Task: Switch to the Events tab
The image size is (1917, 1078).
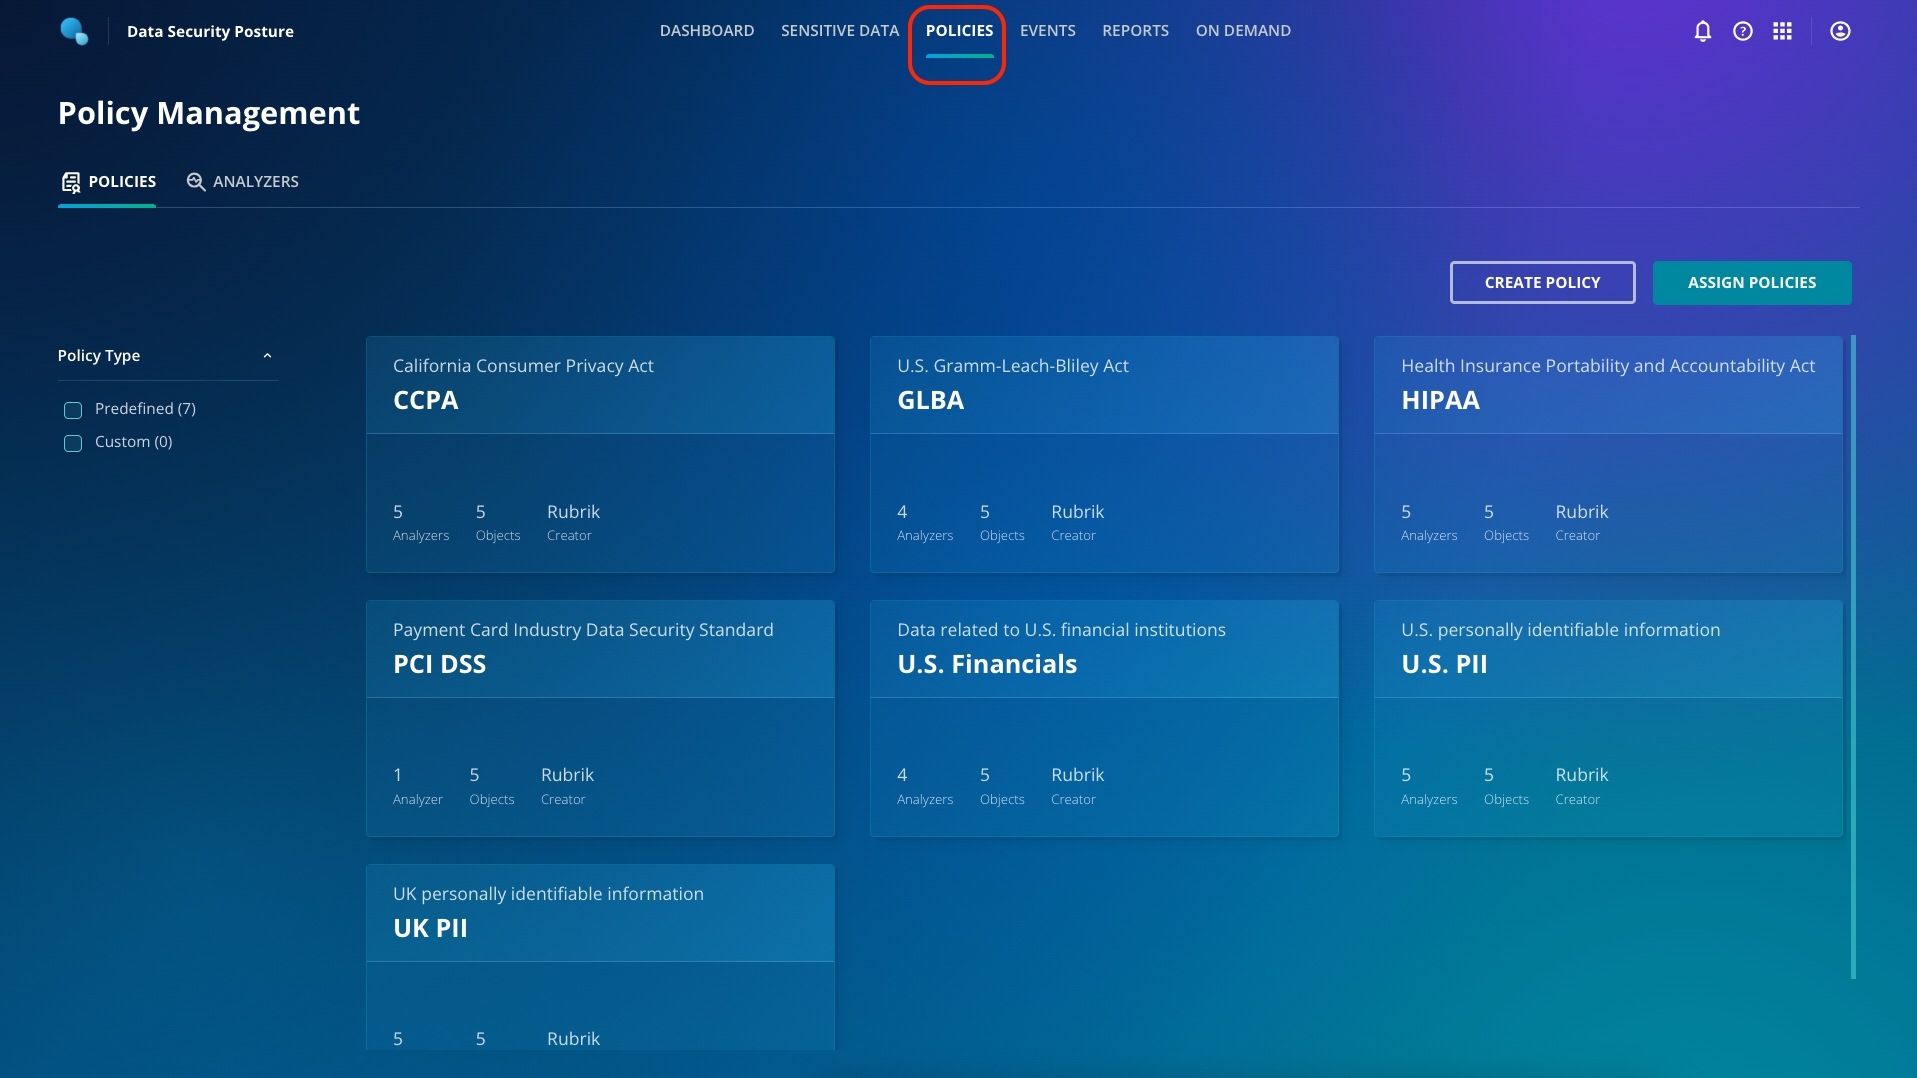Action: 1047,31
